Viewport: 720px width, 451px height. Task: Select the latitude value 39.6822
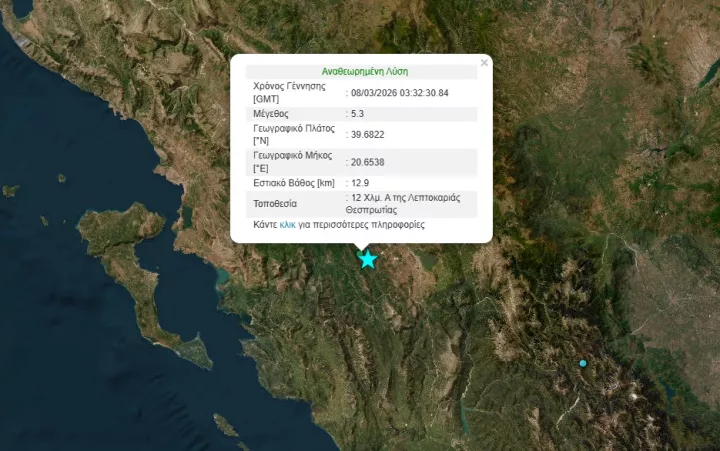coord(366,134)
